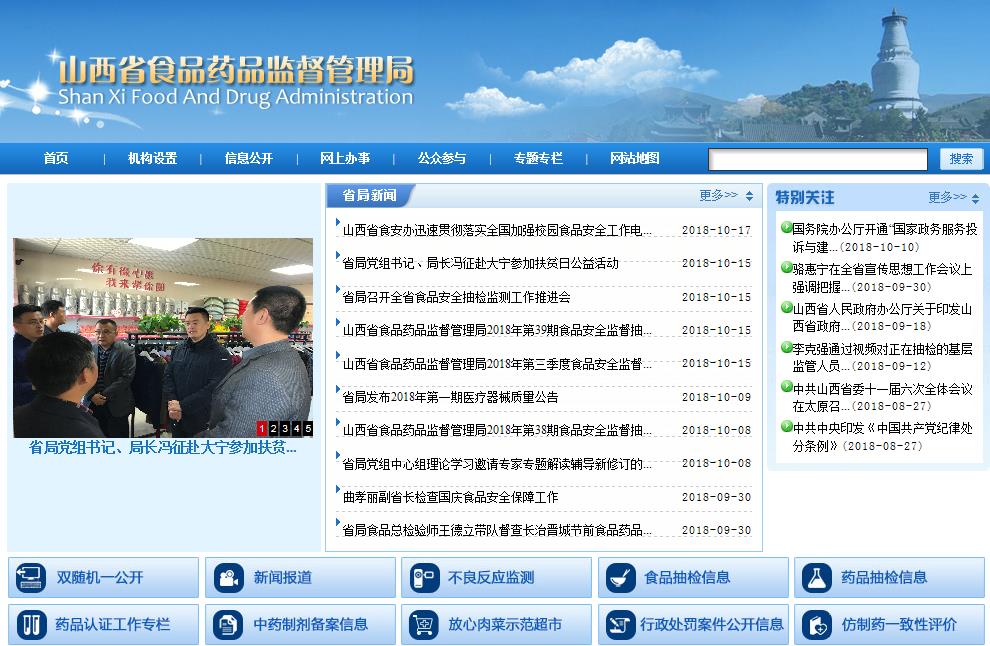990x646 pixels.
Task: Click inside the search input field
Action: (x=818, y=158)
